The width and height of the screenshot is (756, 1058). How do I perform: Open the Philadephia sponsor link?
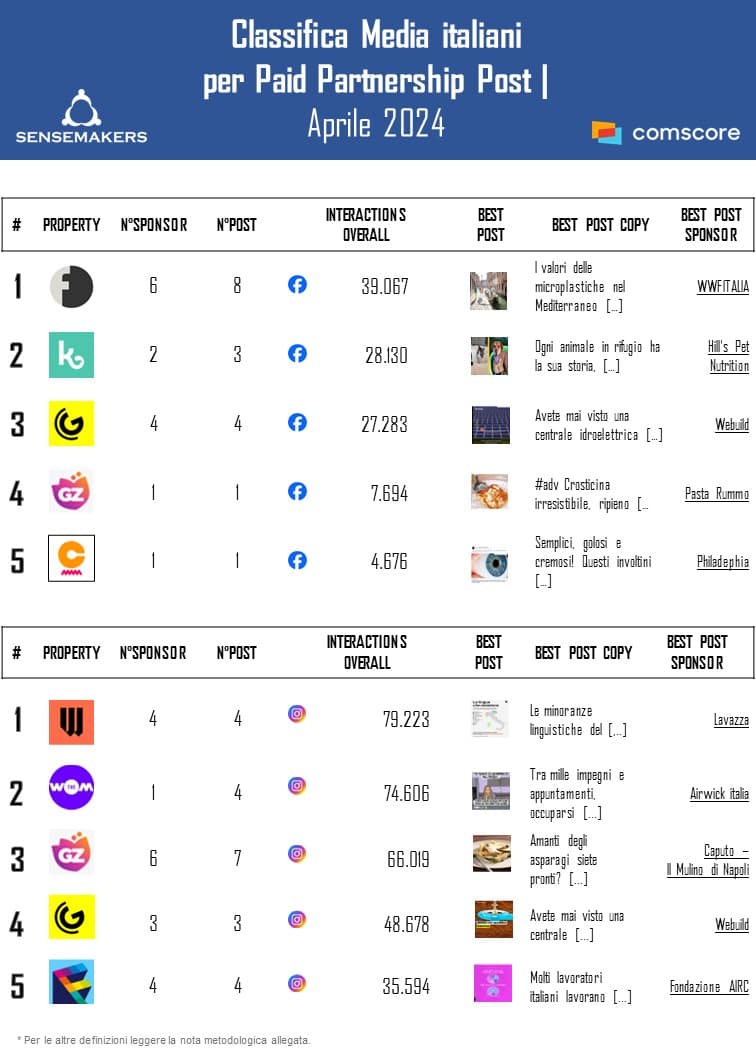722,562
